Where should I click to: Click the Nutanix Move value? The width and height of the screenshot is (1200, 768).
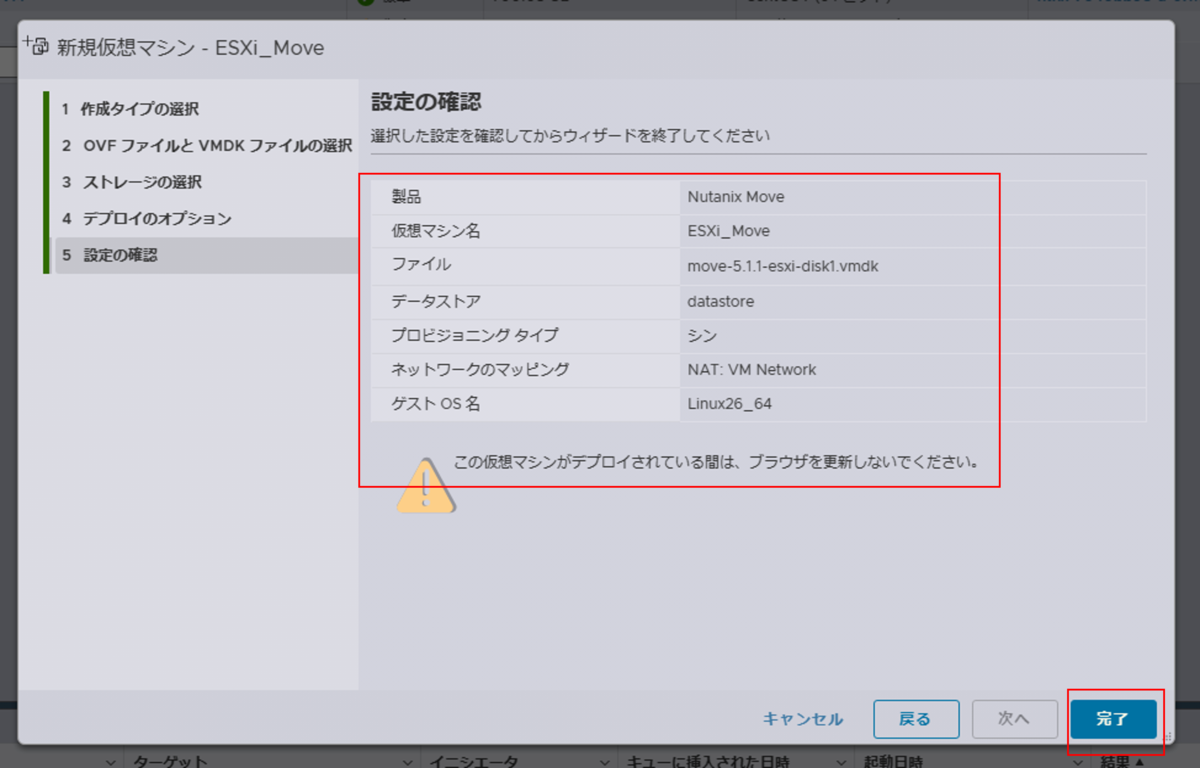coord(736,197)
